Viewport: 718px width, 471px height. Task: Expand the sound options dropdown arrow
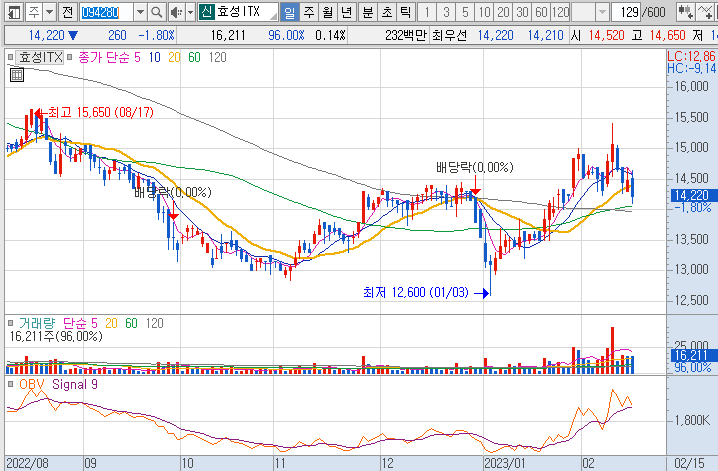(x=190, y=12)
